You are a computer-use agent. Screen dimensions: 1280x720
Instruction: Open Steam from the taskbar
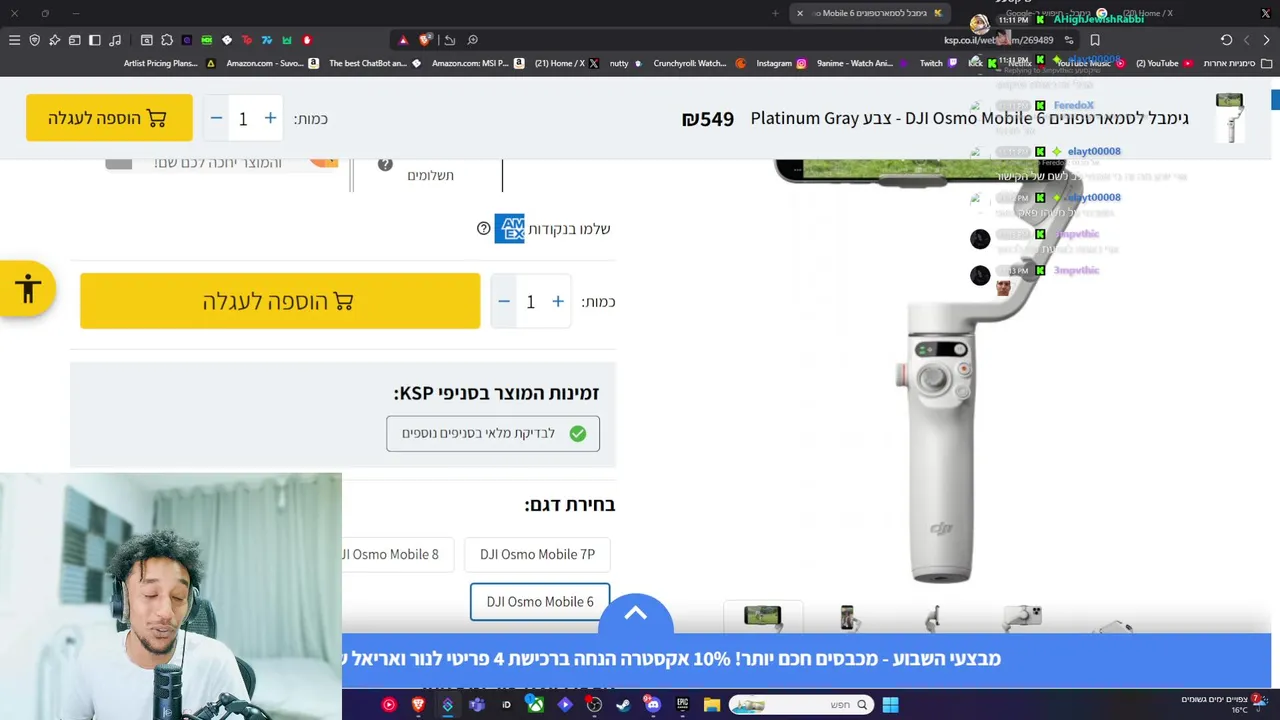coord(623,705)
